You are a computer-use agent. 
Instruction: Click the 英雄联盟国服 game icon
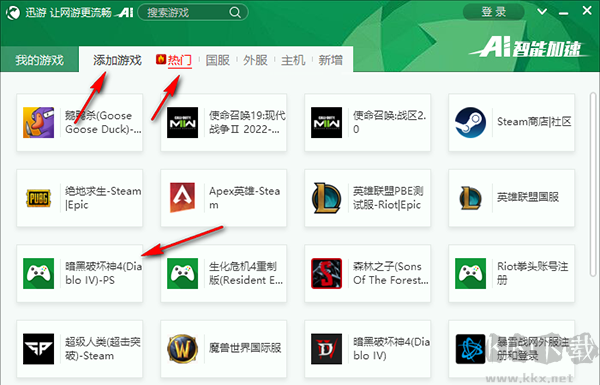(470, 198)
